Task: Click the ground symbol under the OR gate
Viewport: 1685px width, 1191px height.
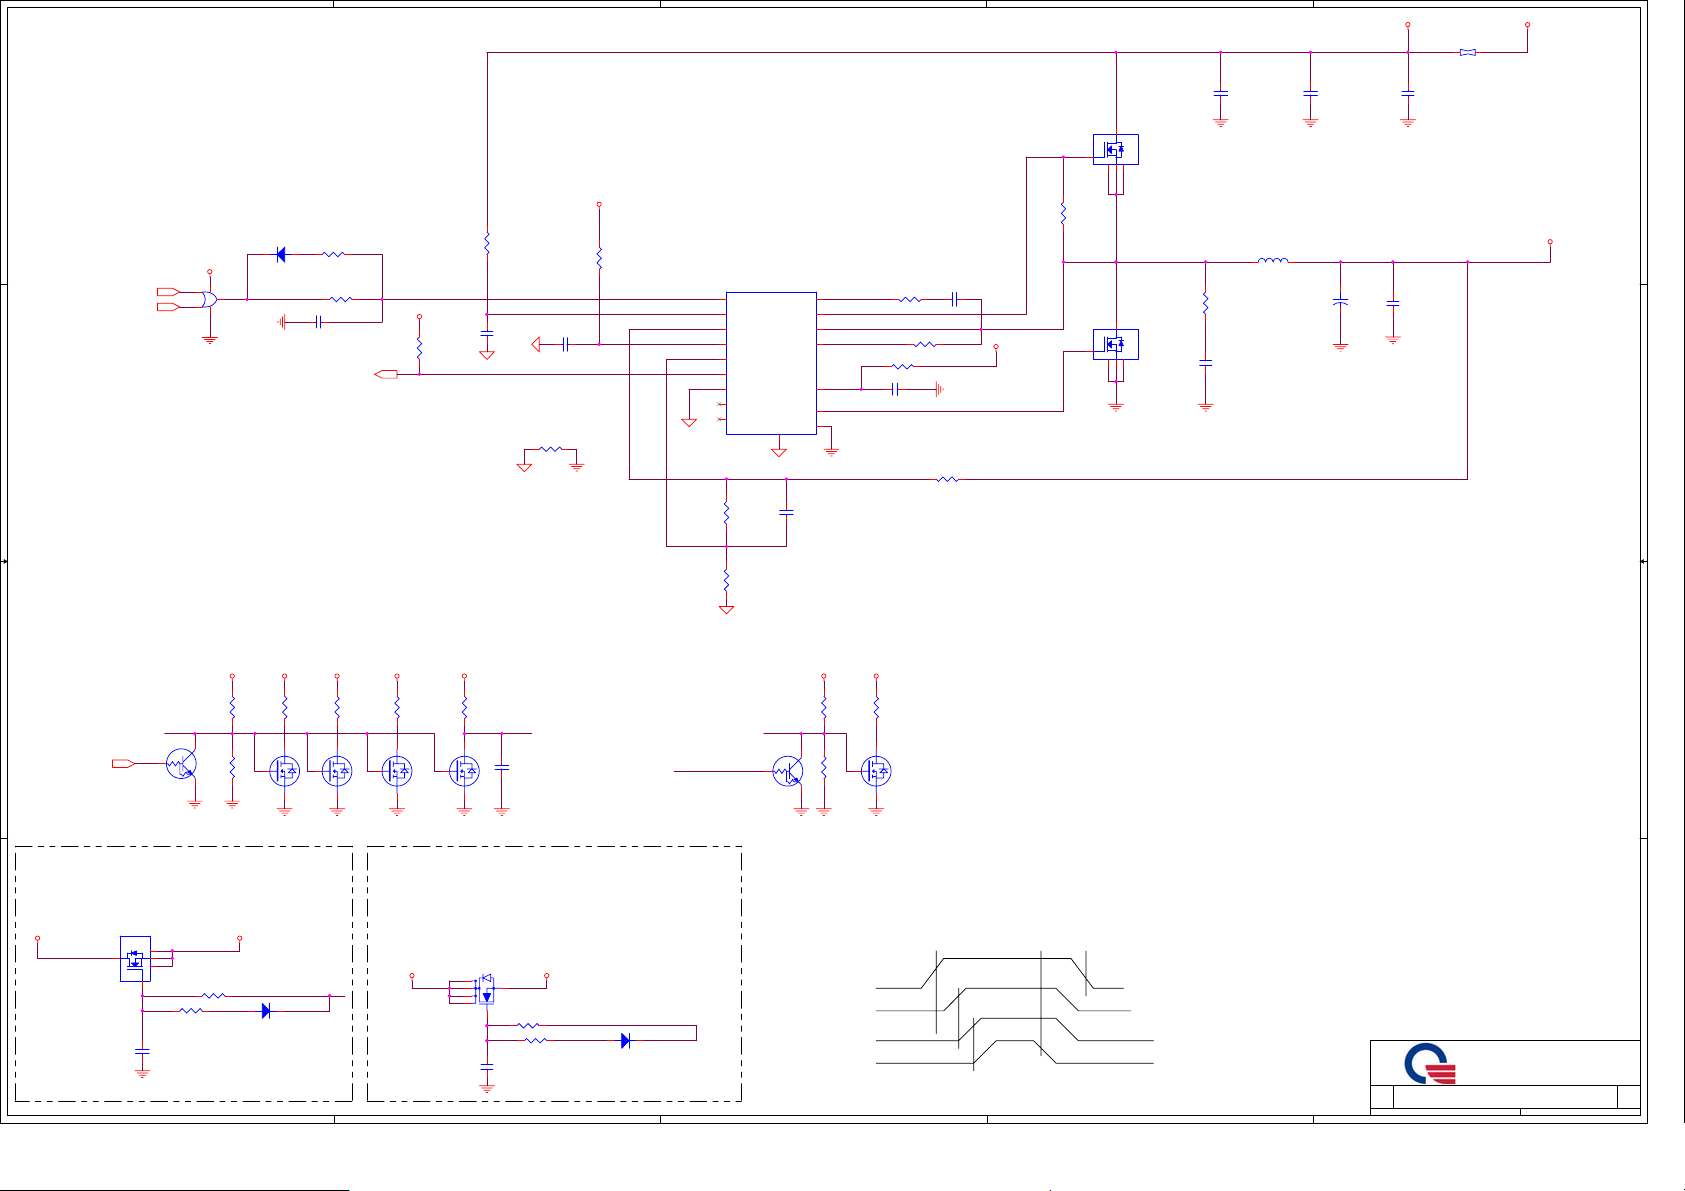Action: 210,339
